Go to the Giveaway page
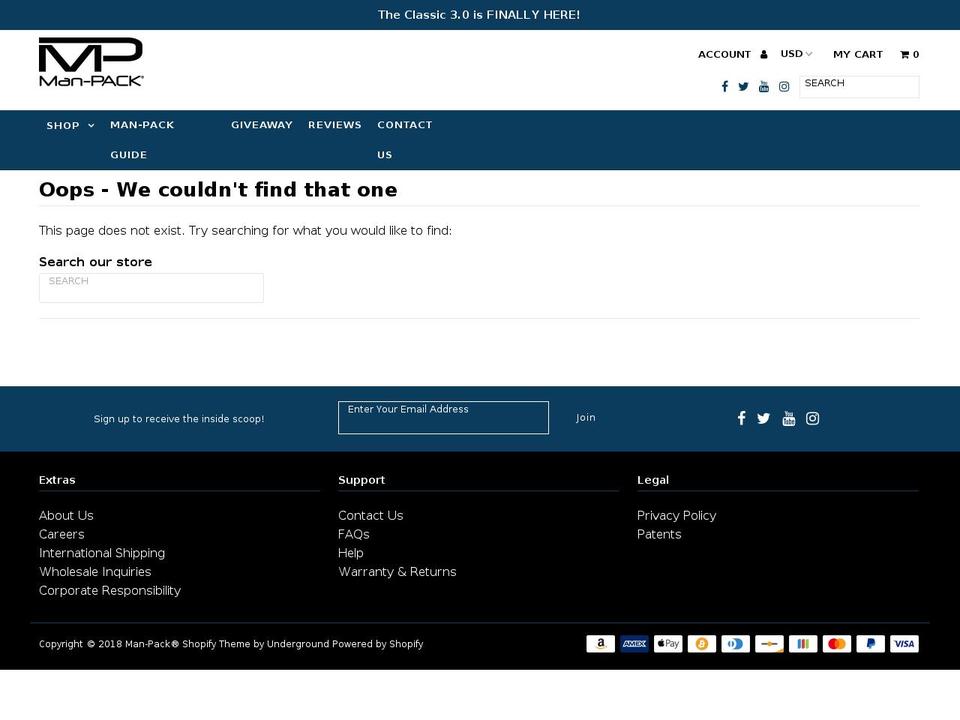 pyautogui.click(x=261, y=125)
